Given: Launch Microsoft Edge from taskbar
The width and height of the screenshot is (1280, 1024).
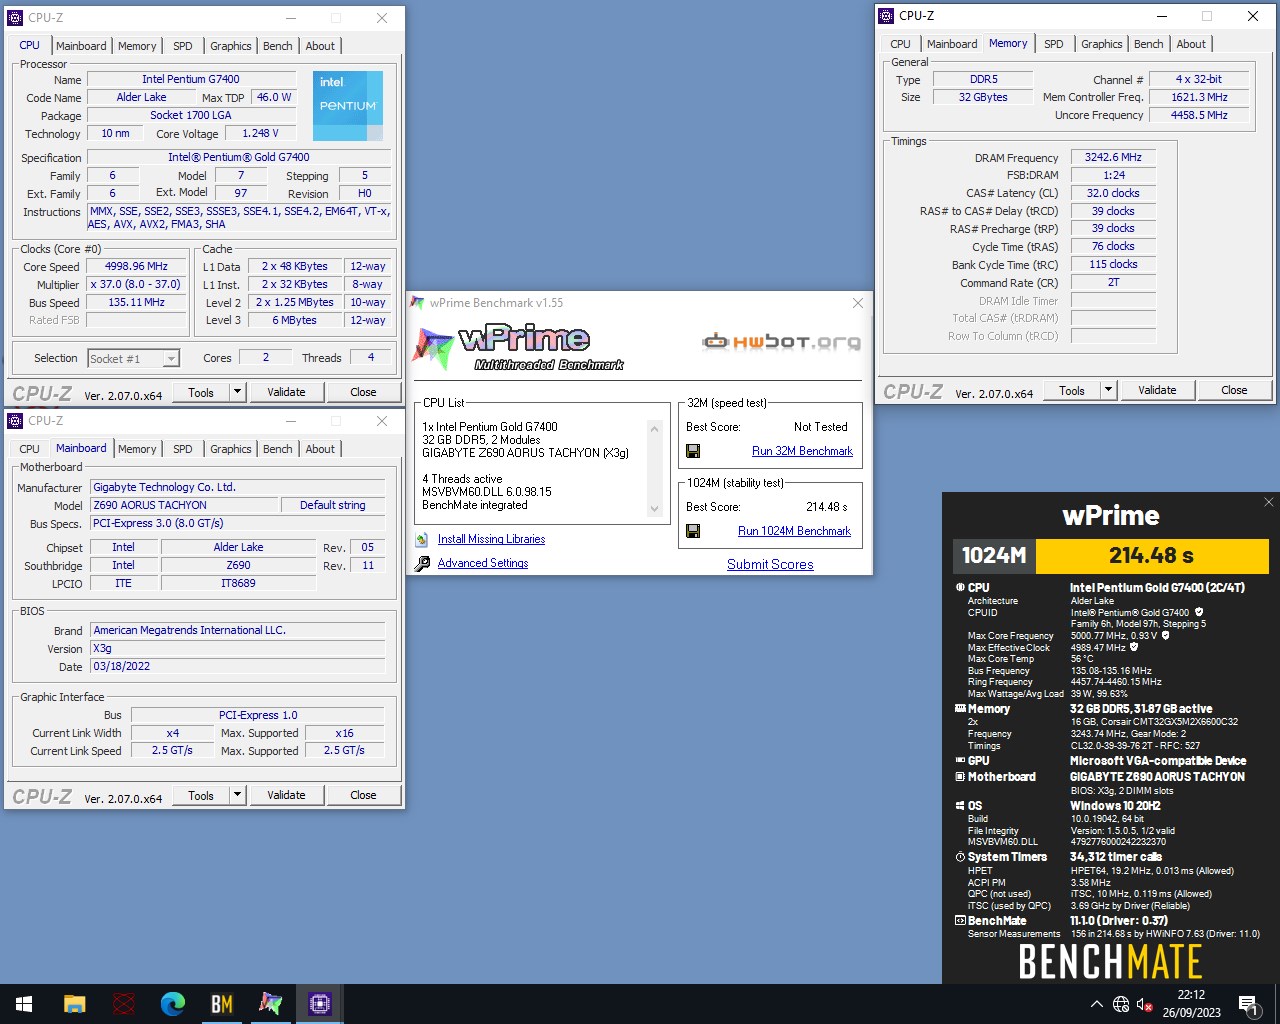Looking at the screenshot, I should point(173,1004).
